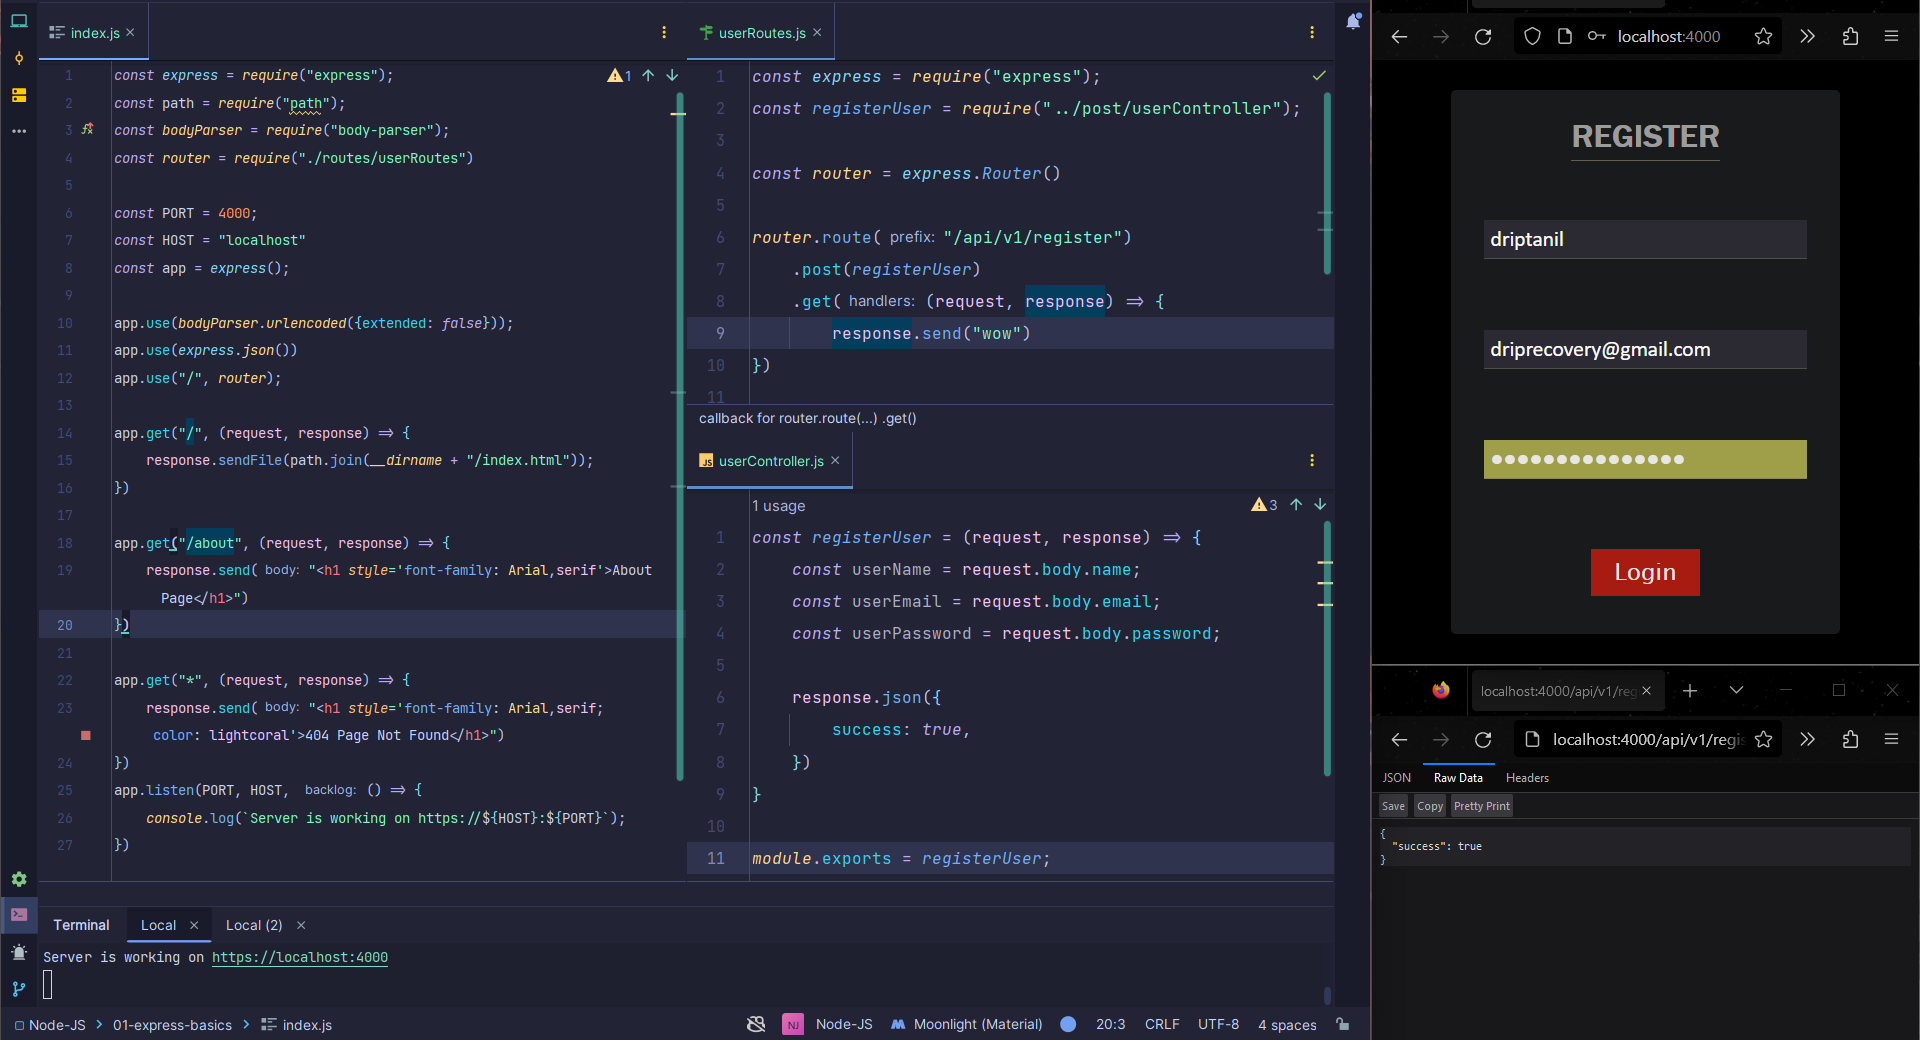The image size is (1920, 1040).
Task: Click the IDE notifications bell icon
Action: point(1353,22)
